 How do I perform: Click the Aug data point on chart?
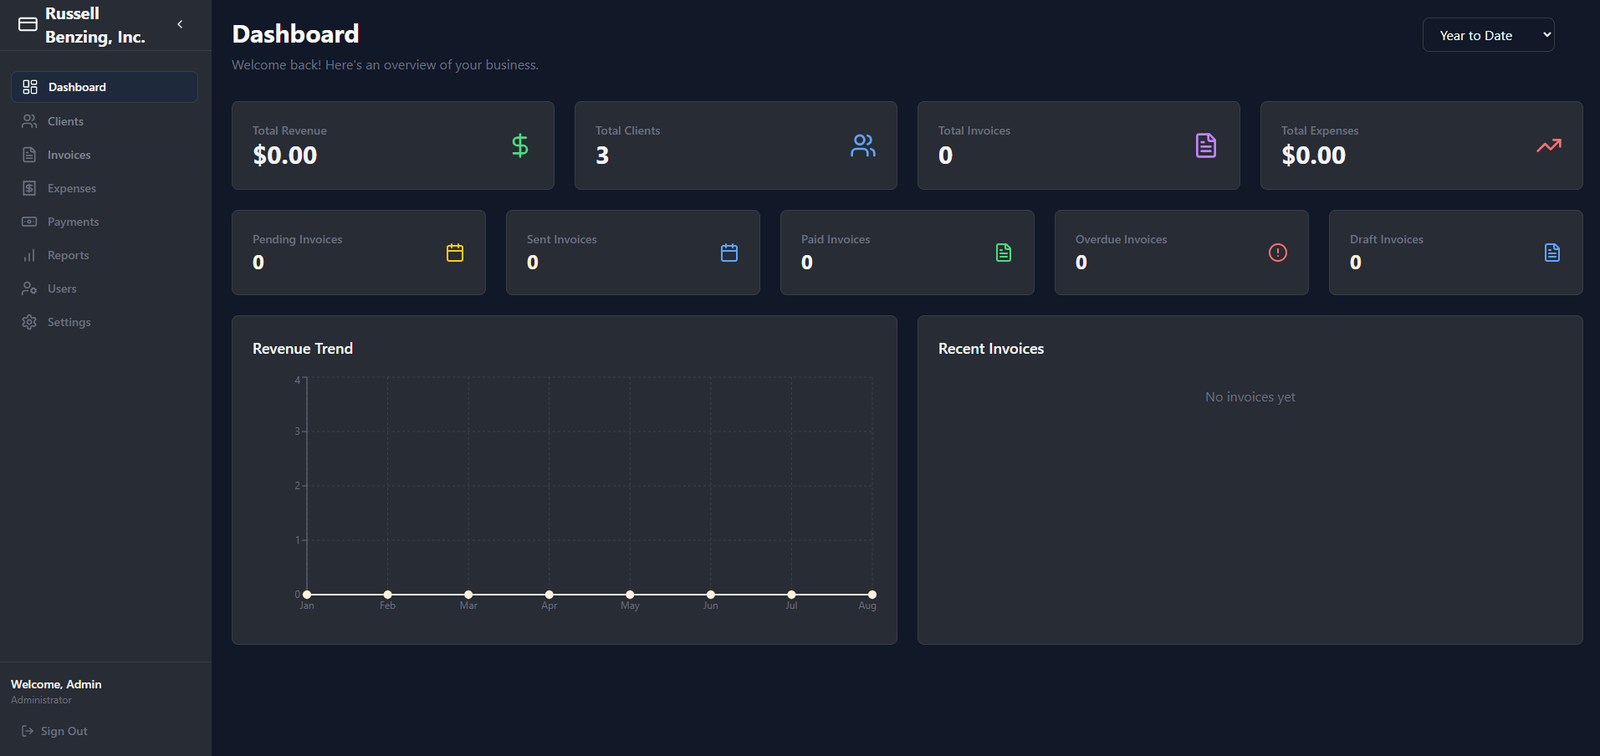point(872,595)
